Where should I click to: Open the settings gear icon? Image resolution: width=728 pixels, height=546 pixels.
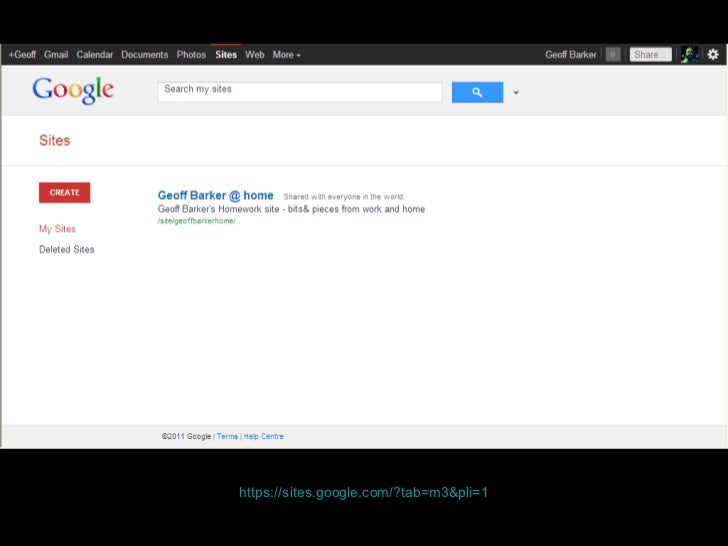(713, 55)
